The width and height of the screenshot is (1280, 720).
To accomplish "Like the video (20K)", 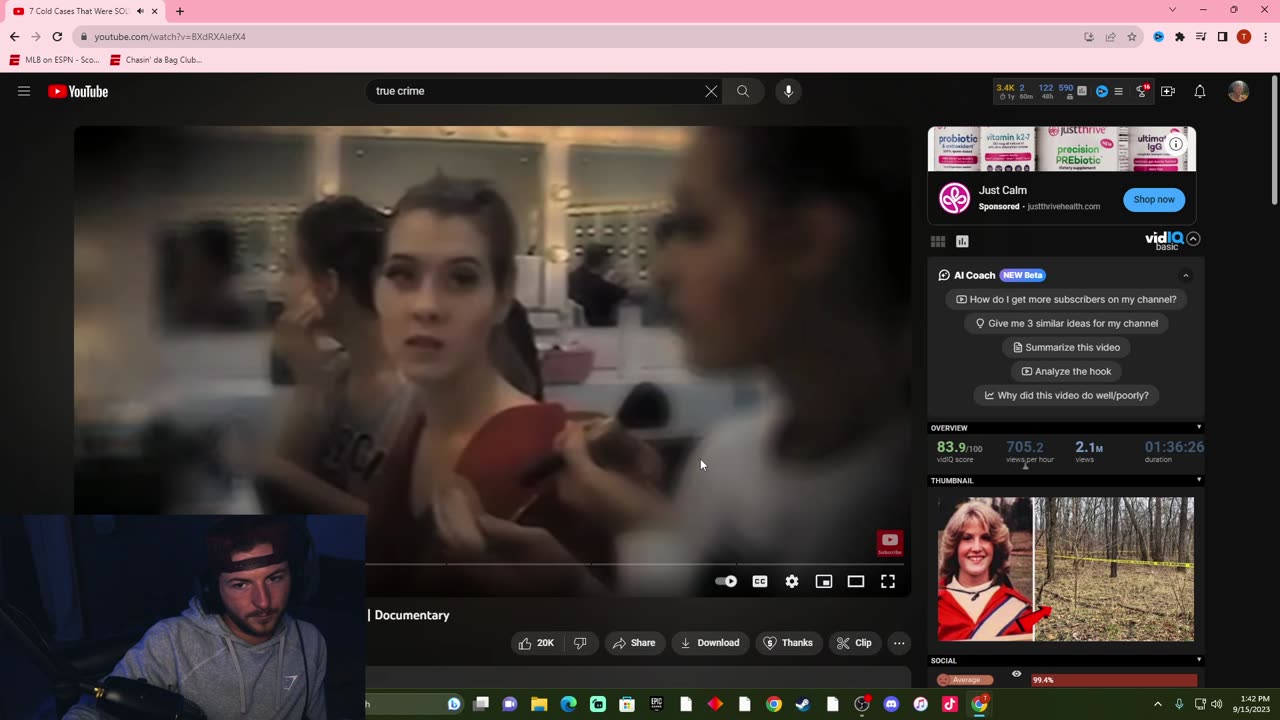I will coord(536,643).
